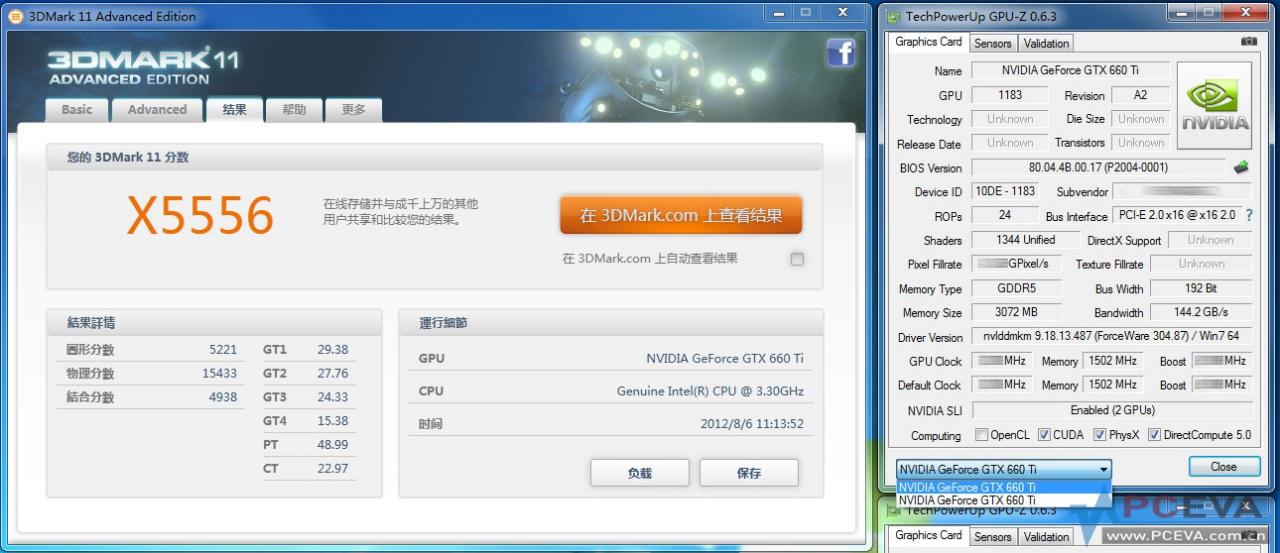Click the GT4 result 15.38
The height and width of the screenshot is (553, 1280).
click(333, 421)
